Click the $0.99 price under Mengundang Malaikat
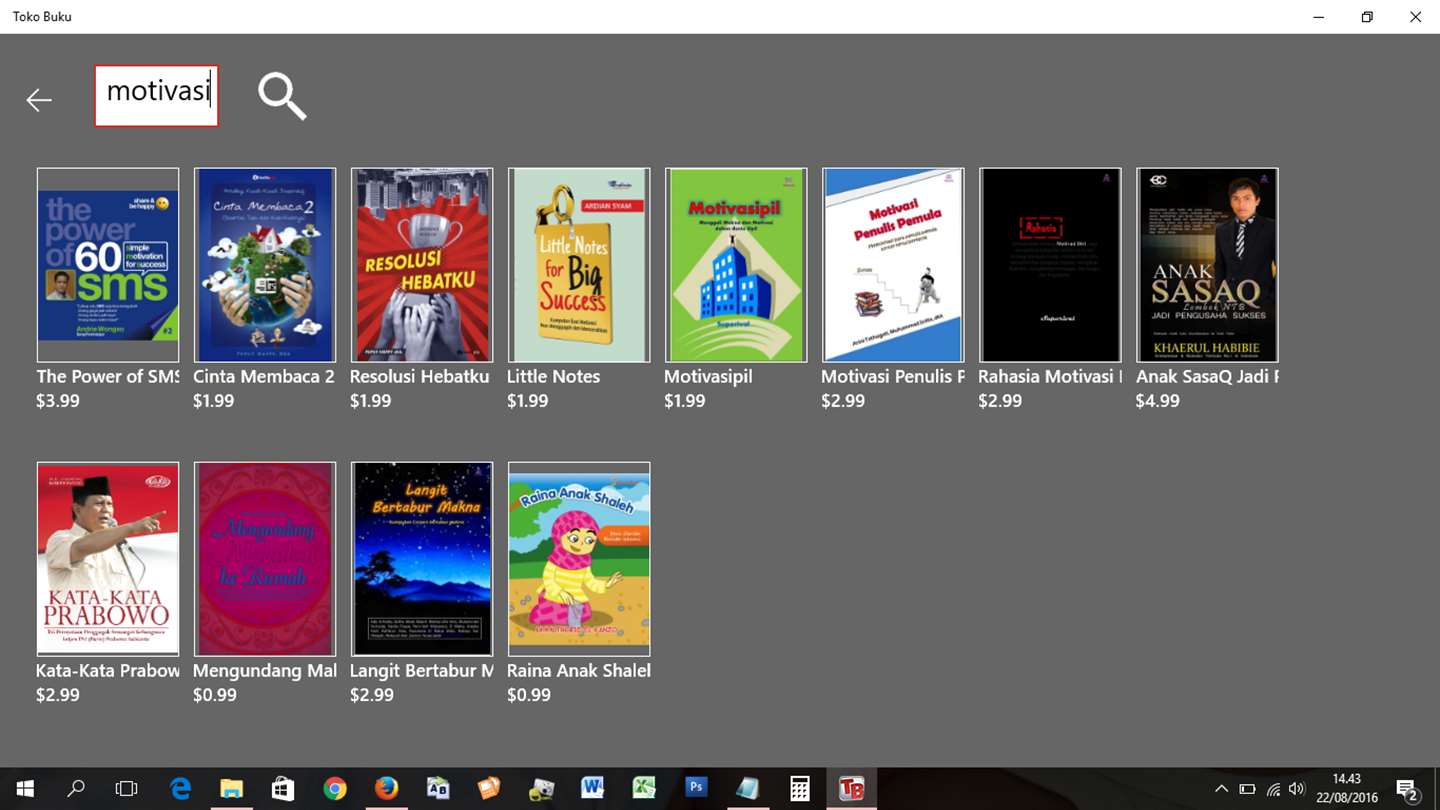The height and width of the screenshot is (810, 1440). pos(215,695)
